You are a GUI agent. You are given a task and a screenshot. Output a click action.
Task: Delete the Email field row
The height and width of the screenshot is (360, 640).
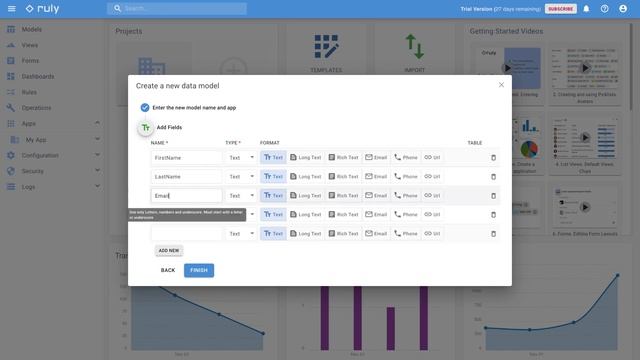(x=493, y=196)
